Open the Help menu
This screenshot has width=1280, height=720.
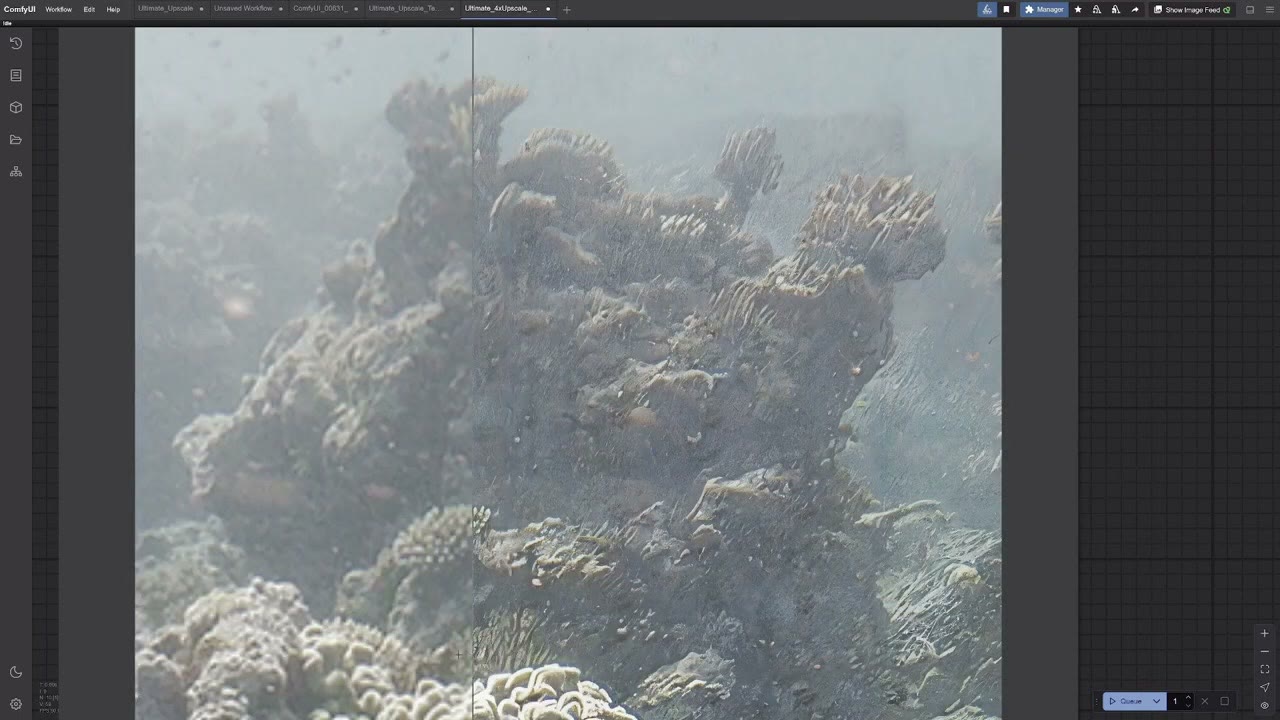pos(113,9)
